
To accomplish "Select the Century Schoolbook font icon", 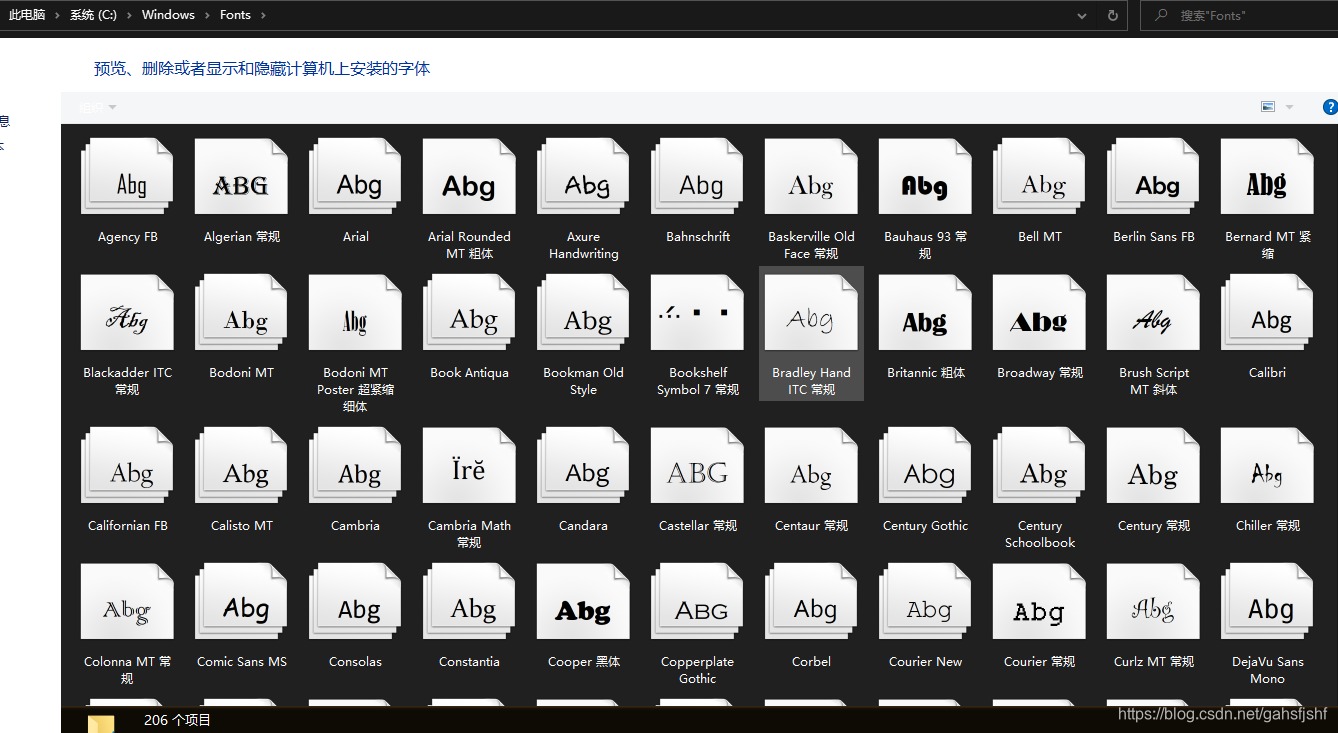I will (1039, 466).
